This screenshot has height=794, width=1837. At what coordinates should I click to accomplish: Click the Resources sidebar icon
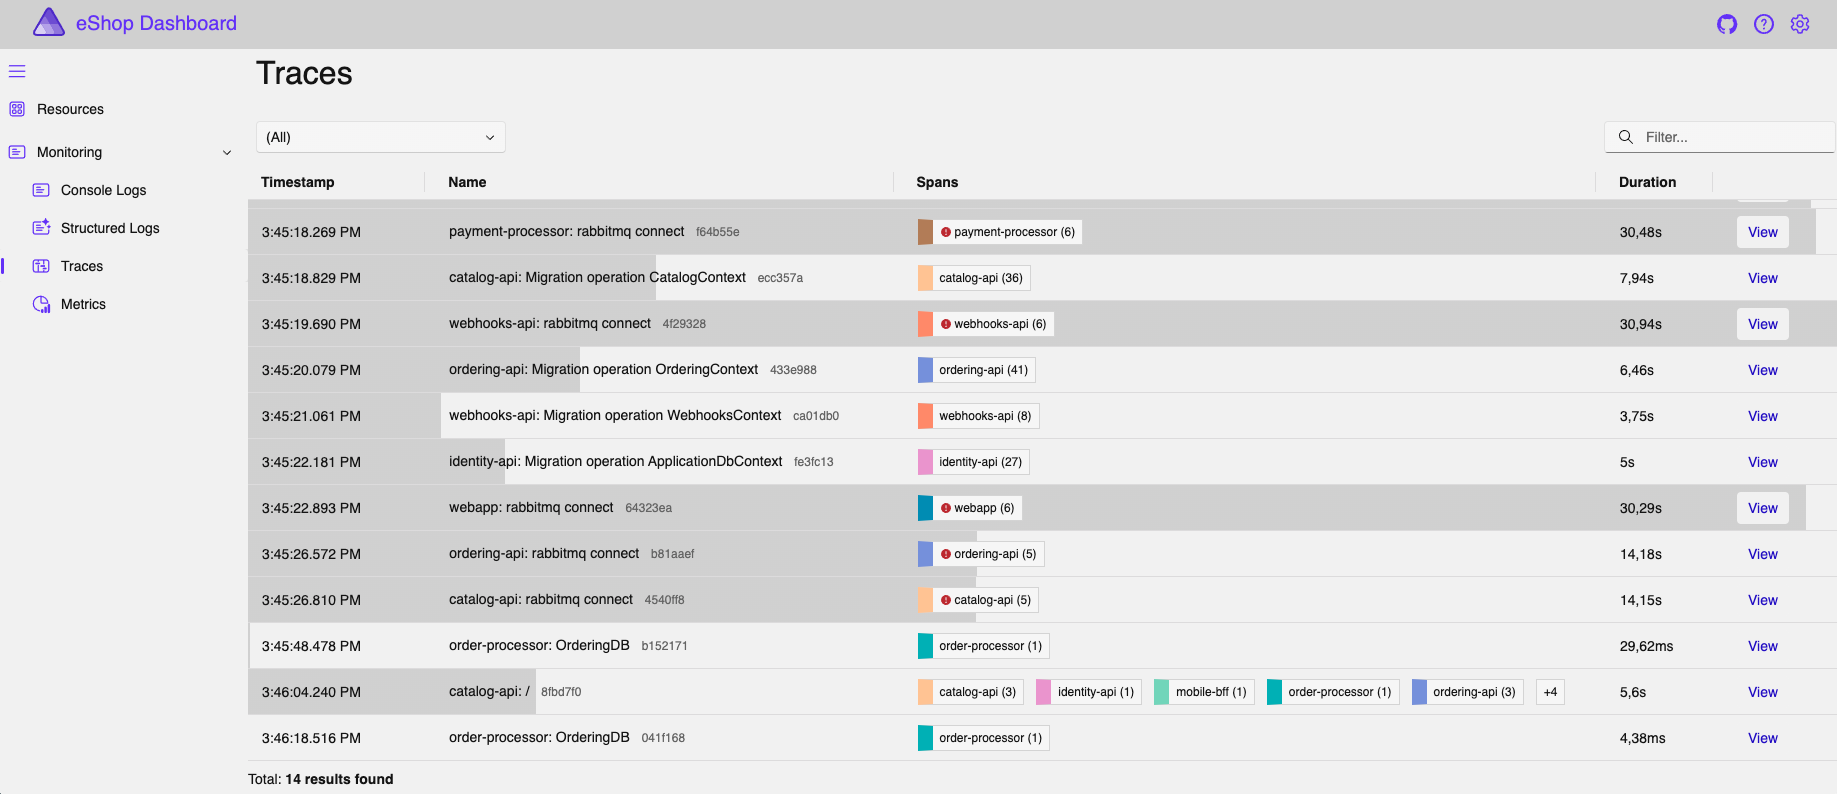point(17,109)
